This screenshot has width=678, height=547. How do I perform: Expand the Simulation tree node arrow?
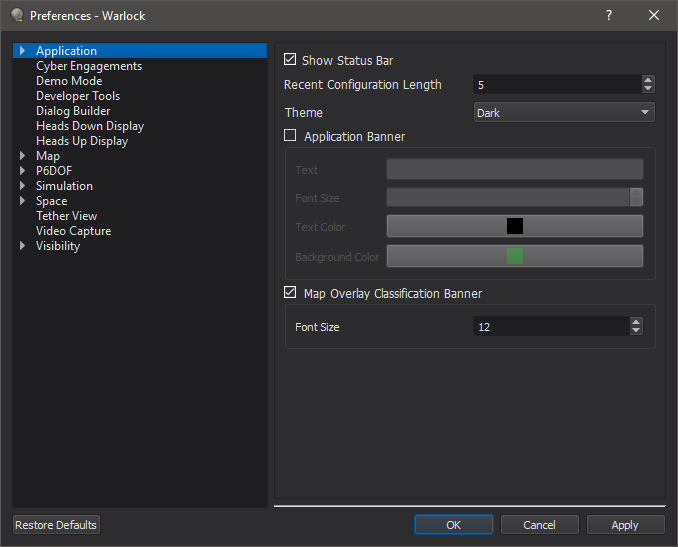pos(22,186)
